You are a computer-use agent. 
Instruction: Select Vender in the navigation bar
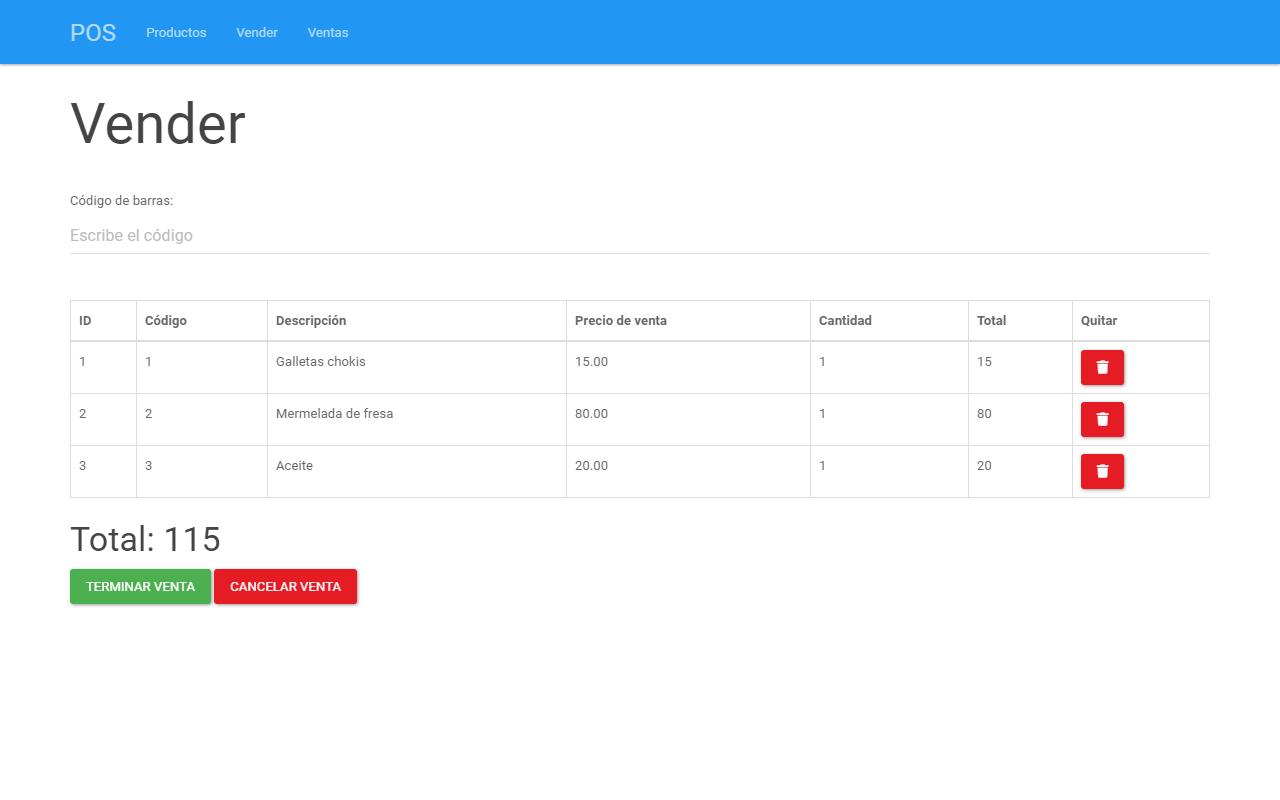(x=257, y=33)
